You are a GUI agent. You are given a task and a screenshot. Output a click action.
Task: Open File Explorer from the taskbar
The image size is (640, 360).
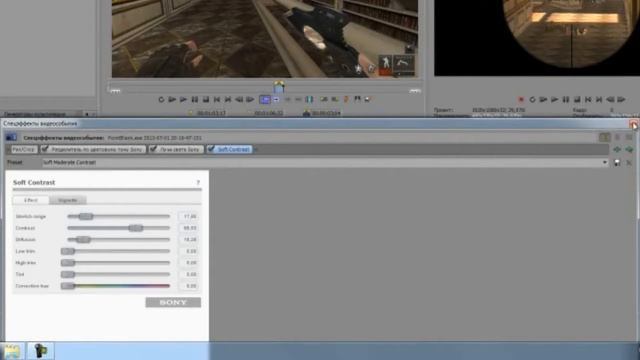click(12, 351)
